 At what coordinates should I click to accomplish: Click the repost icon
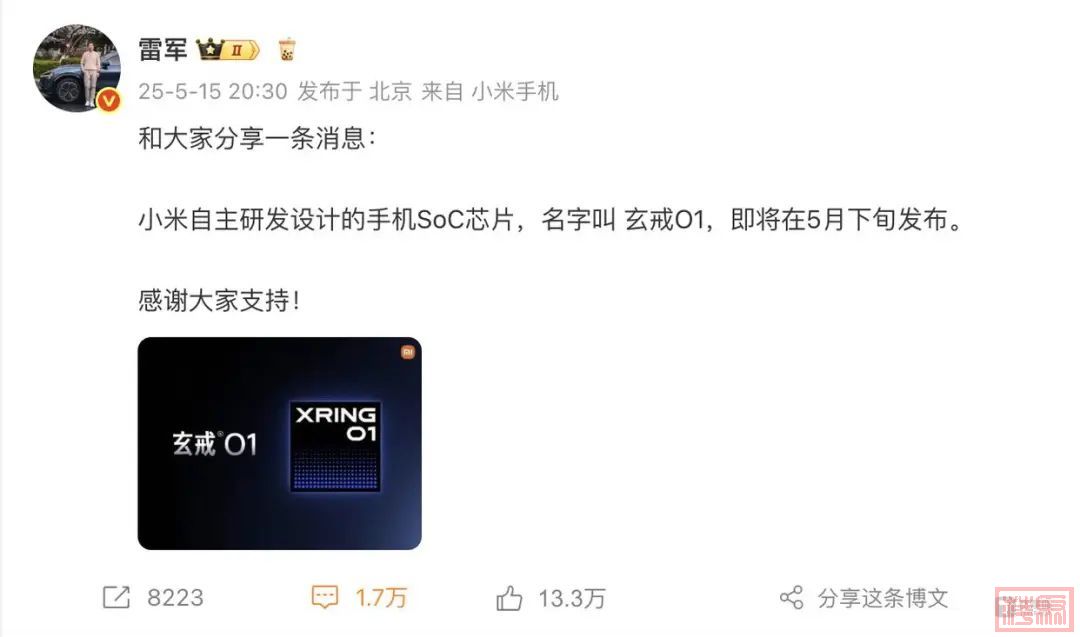click(x=116, y=597)
